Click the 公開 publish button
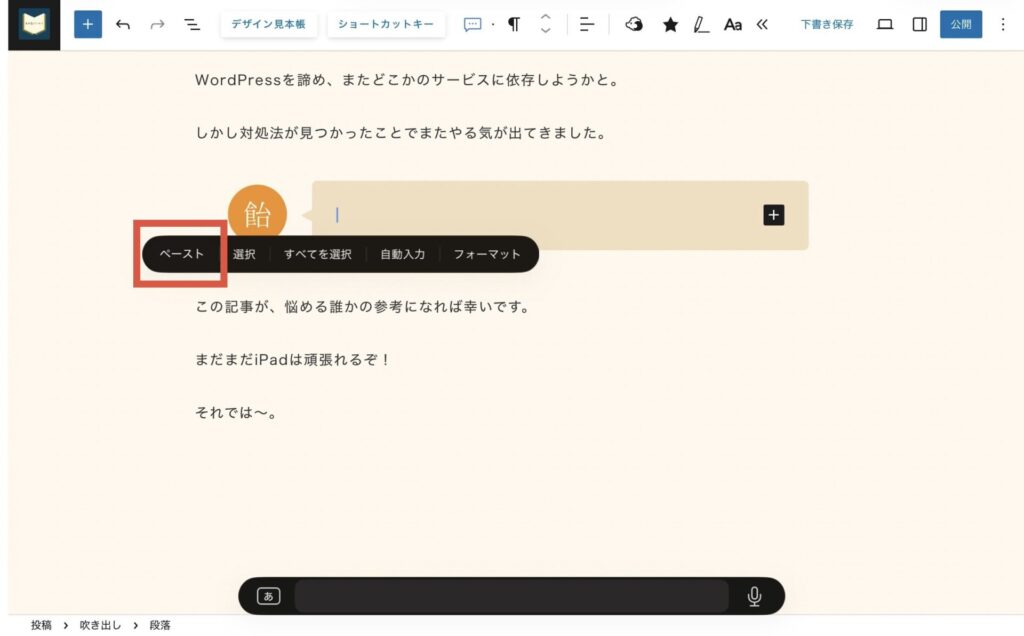Screen dimensions: 1024x636 (x=961, y=24)
